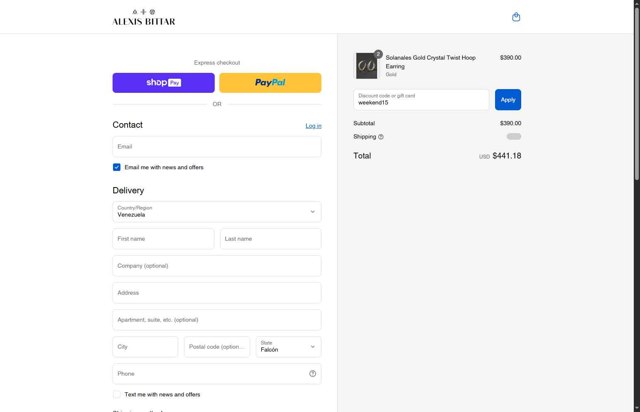The width and height of the screenshot is (640, 412).
Task: Check Text me with news and offers
Action: click(x=117, y=394)
